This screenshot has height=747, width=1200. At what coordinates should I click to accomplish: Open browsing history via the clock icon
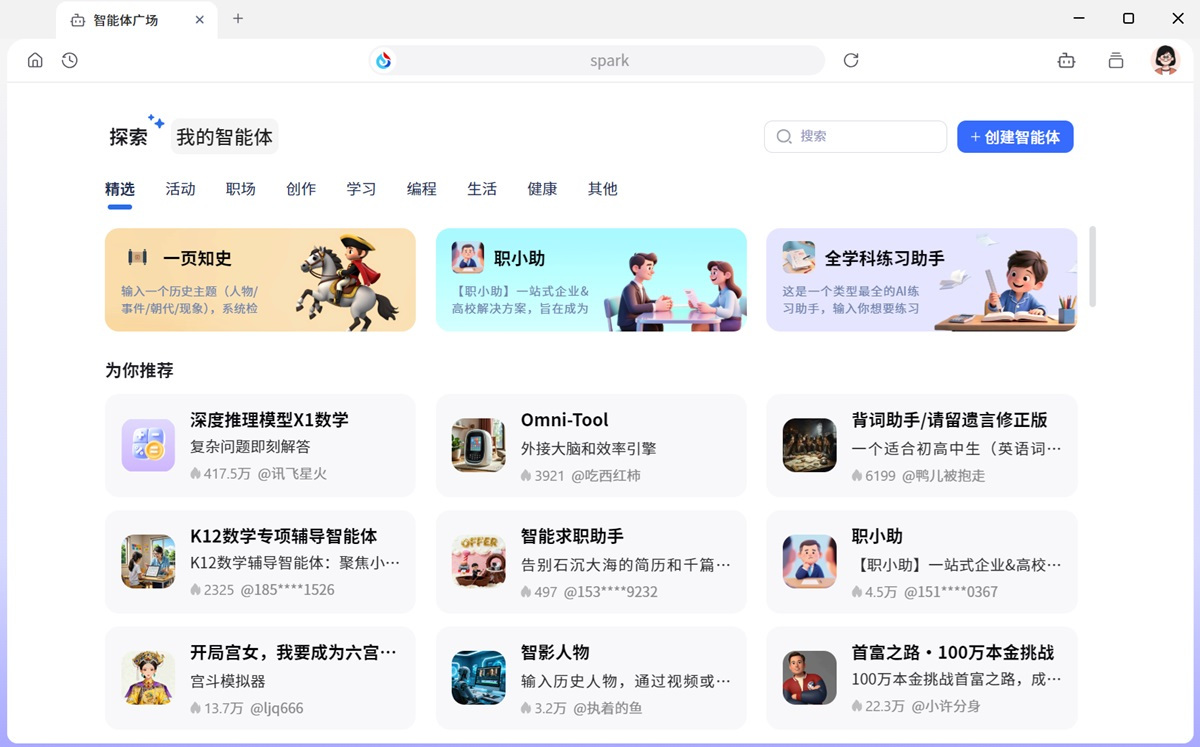point(69,60)
